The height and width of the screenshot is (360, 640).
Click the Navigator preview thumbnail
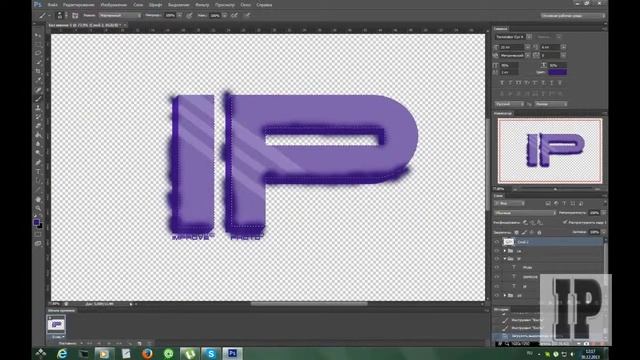[550, 151]
